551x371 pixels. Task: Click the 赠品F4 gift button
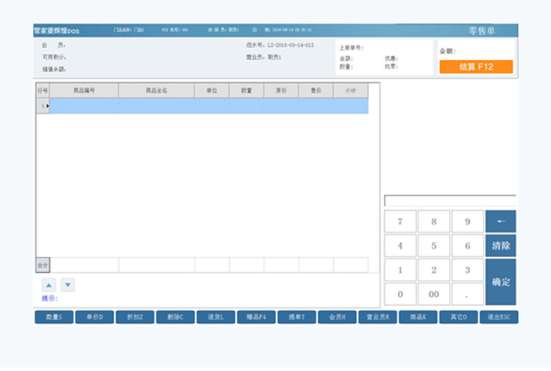point(256,317)
